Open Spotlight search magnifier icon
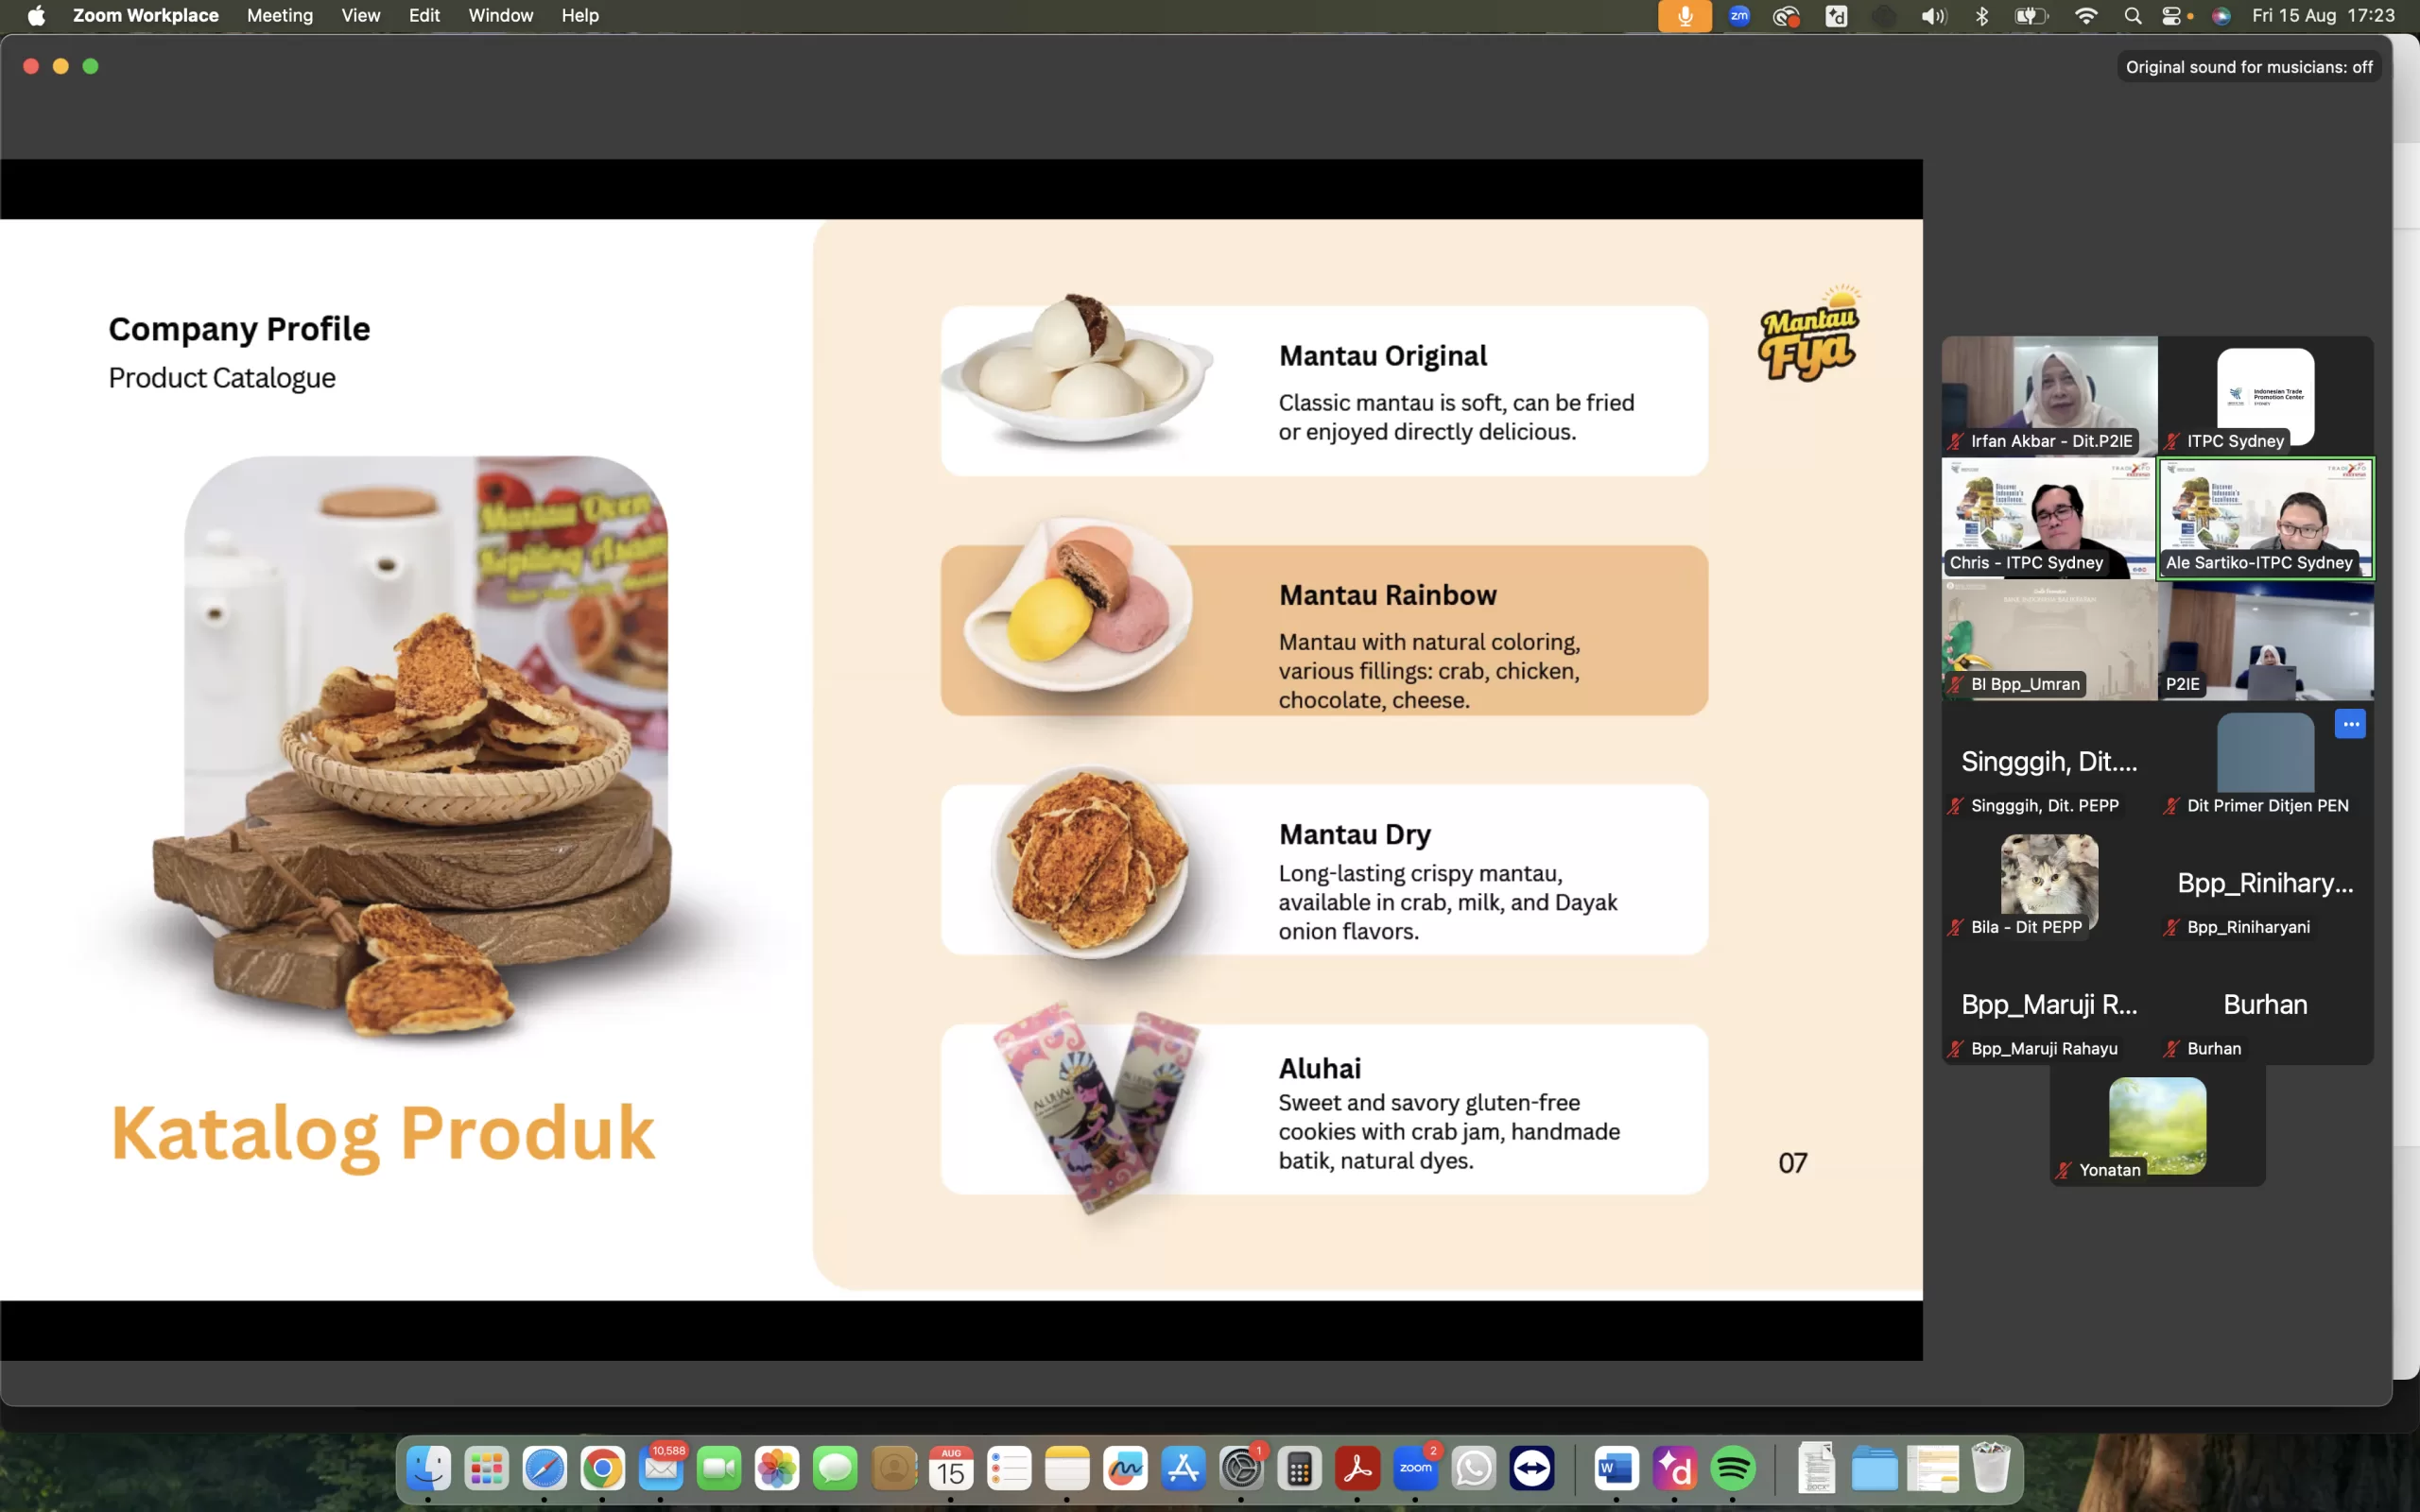This screenshot has height=1512, width=2420. coord(2132,16)
